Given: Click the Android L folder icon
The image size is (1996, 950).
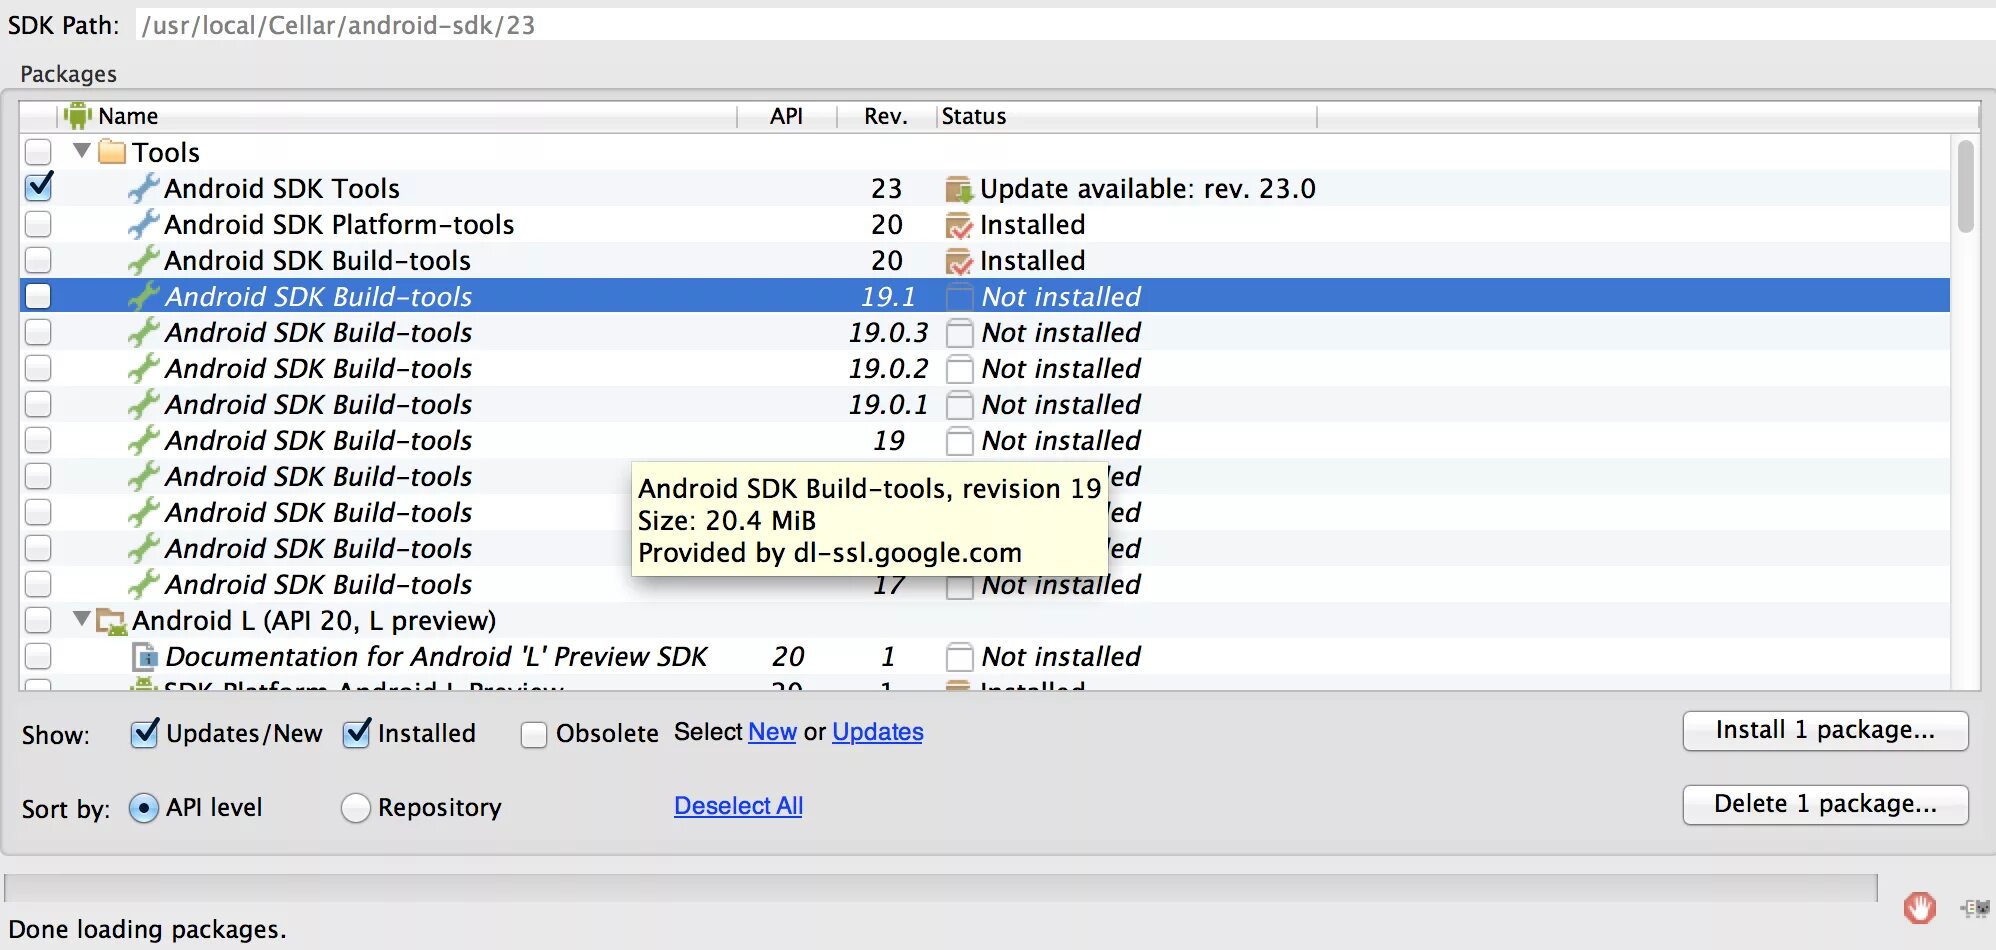Looking at the screenshot, I should pyautogui.click(x=112, y=621).
